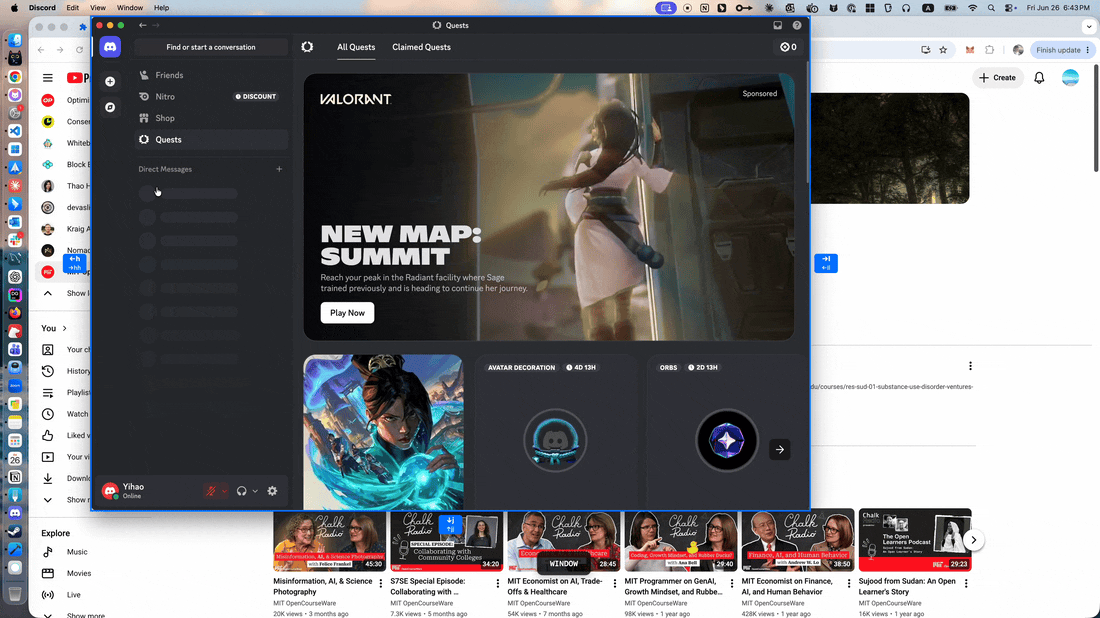Expand microphone input options chevron

tap(224, 491)
